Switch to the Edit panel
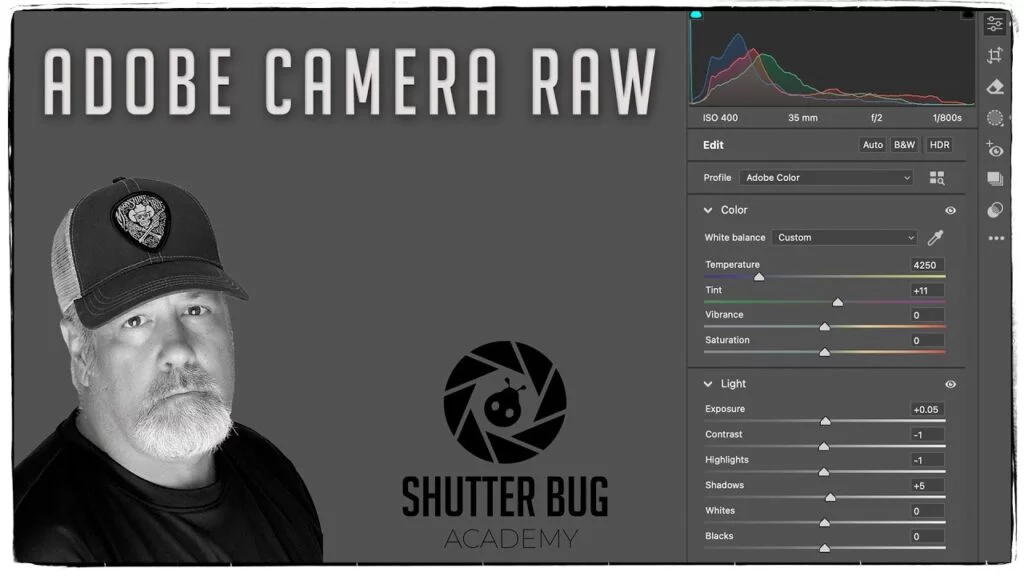Screen dimensions: 1024x576 click(x=712, y=144)
